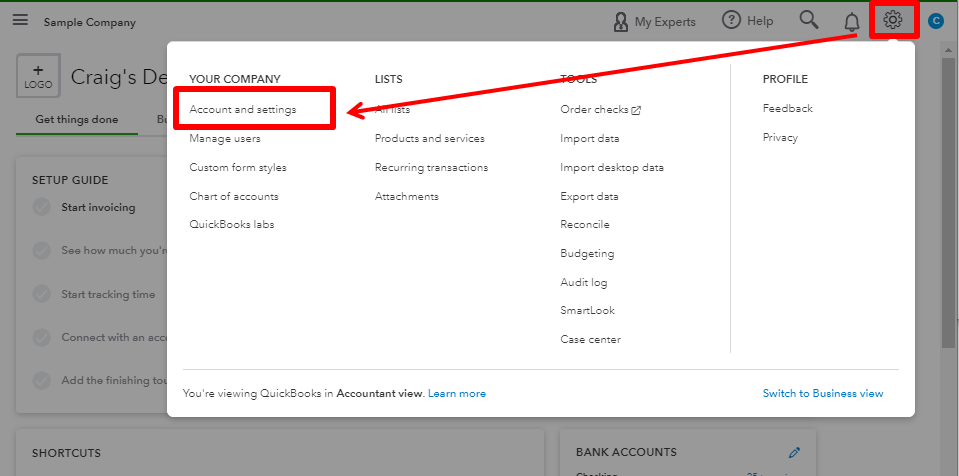Open the hamburger navigation menu
This screenshot has width=959, height=476.
tap(20, 20)
